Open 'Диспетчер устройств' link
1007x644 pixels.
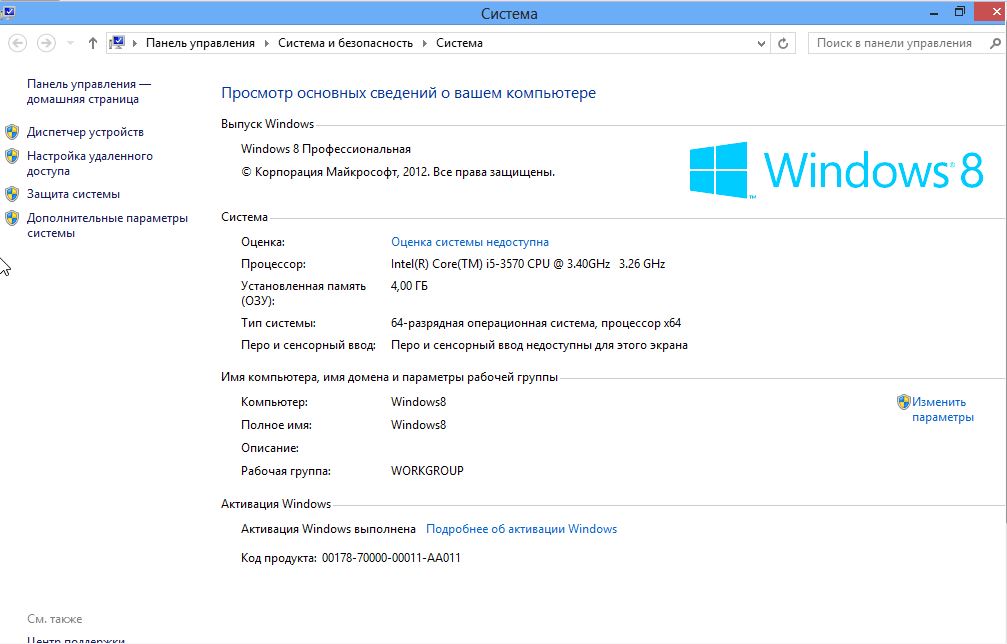85,132
